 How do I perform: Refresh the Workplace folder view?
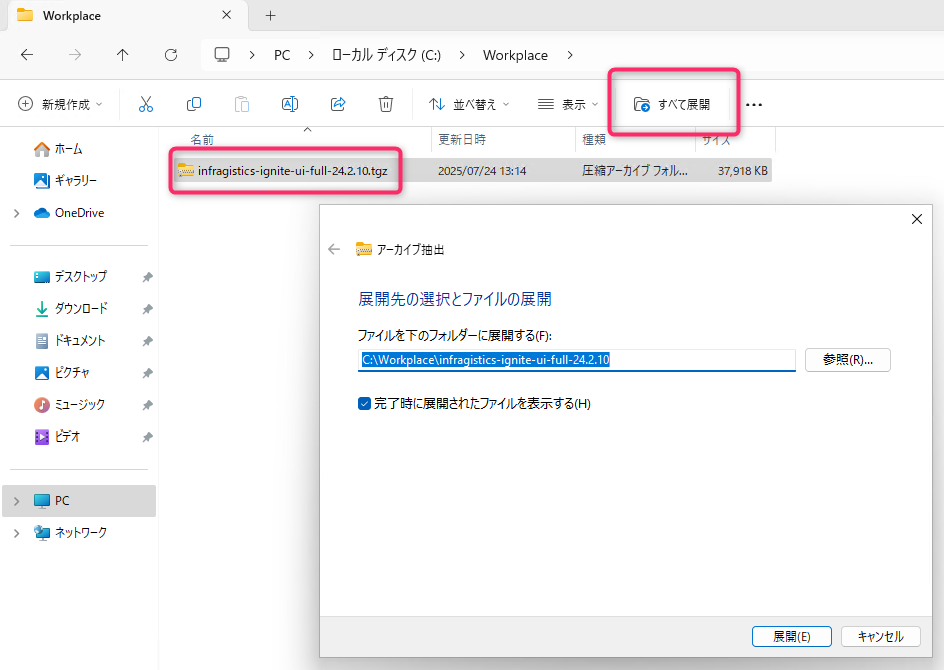tap(171, 55)
